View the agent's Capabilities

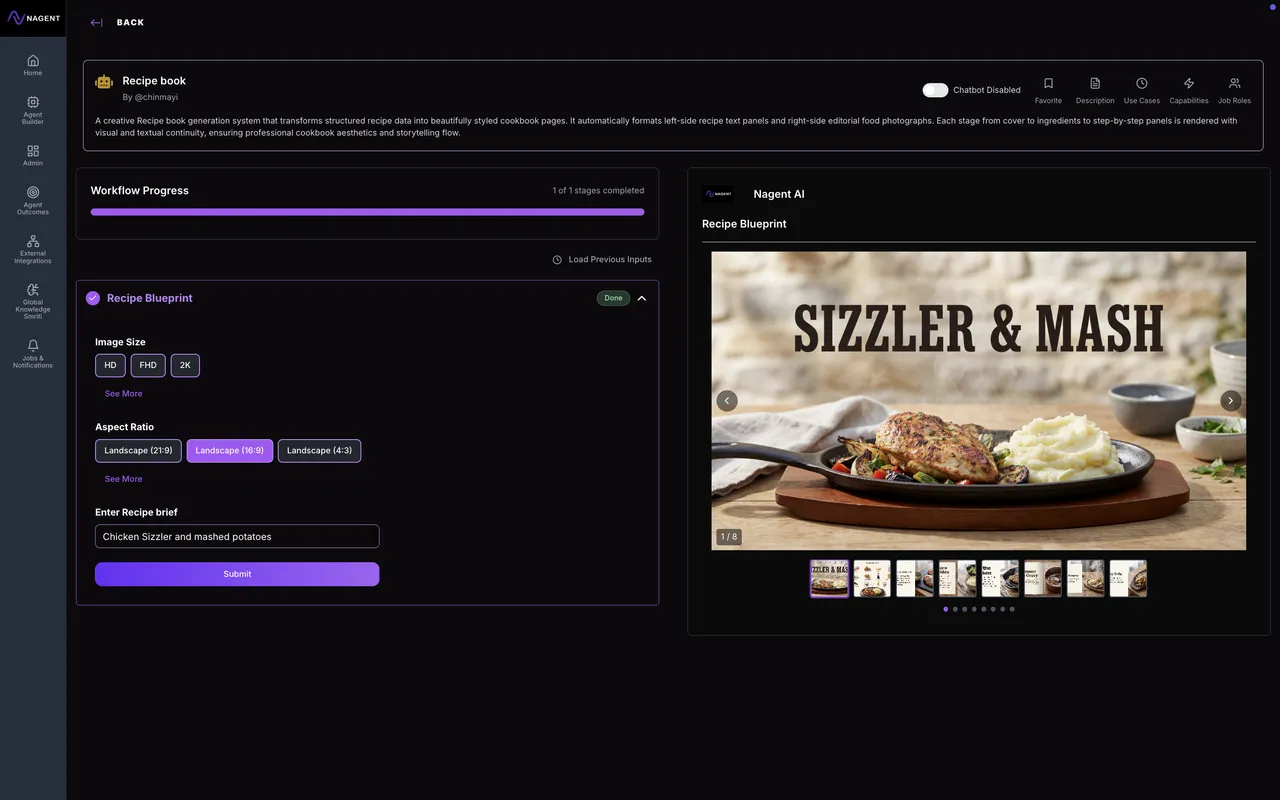click(1189, 90)
